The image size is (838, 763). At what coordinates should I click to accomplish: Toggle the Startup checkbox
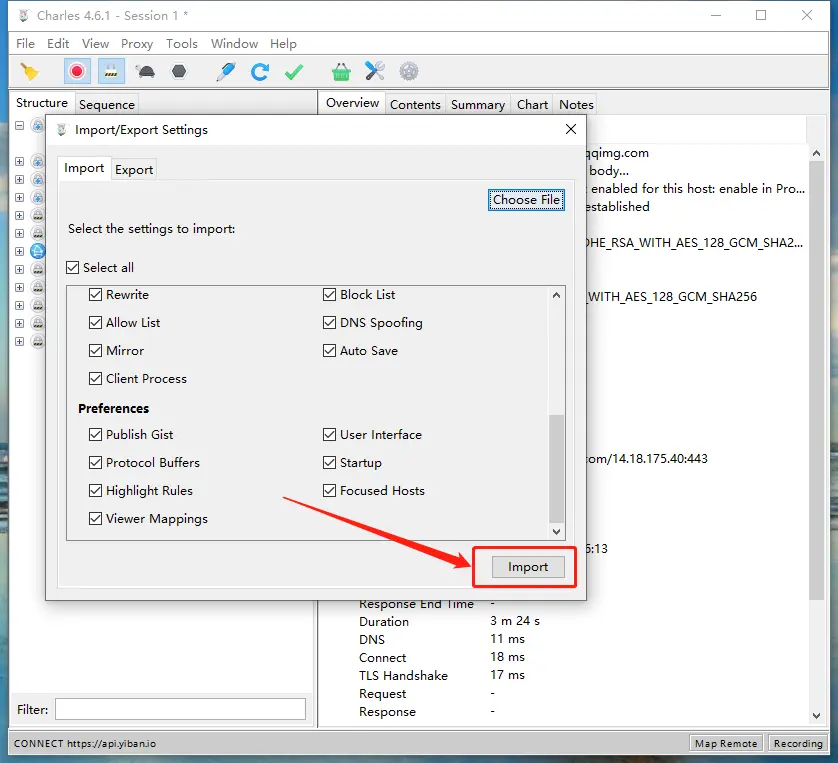pyautogui.click(x=329, y=462)
